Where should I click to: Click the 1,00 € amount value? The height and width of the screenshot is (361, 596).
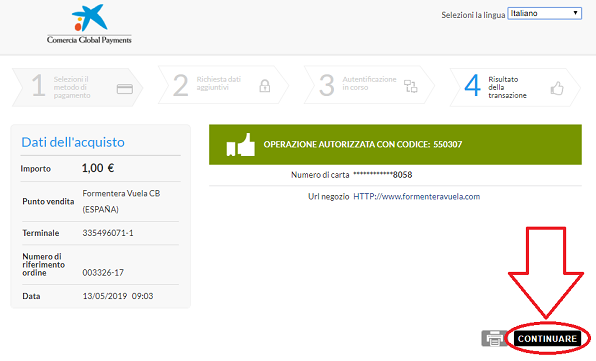pos(98,168)
